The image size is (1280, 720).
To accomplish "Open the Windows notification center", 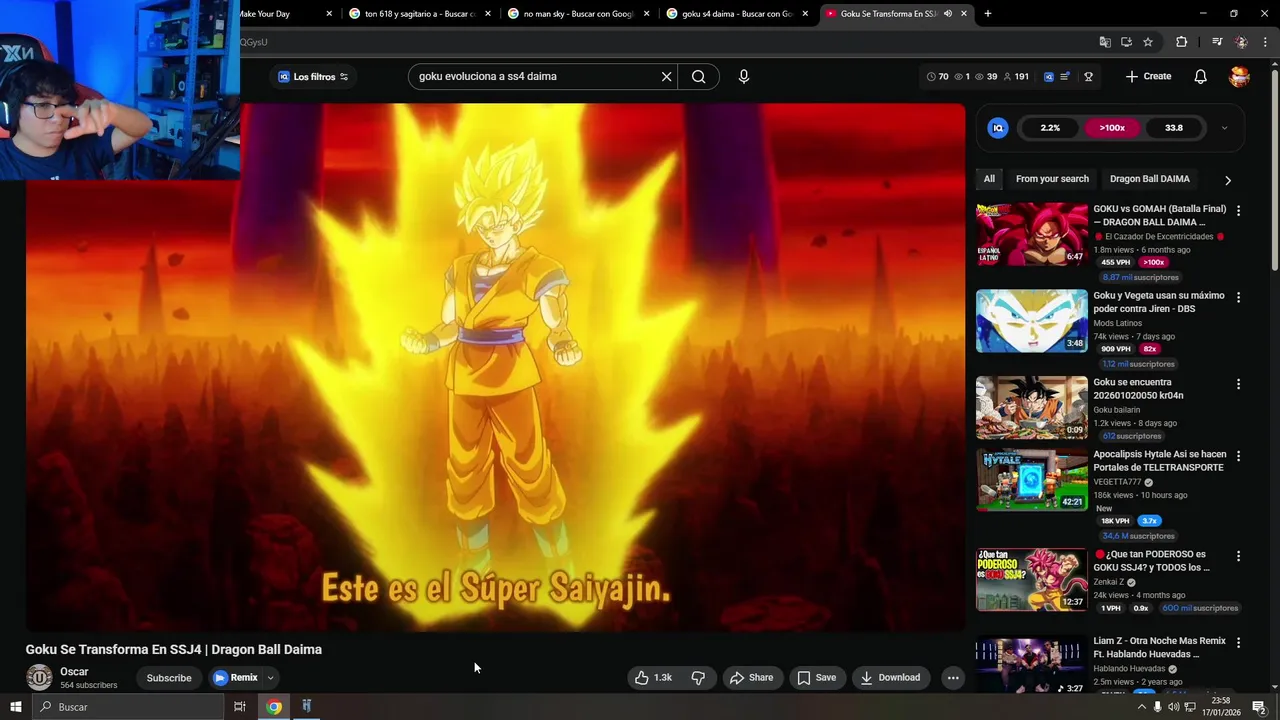I will pyautogui.click(x=1259, y=707).
